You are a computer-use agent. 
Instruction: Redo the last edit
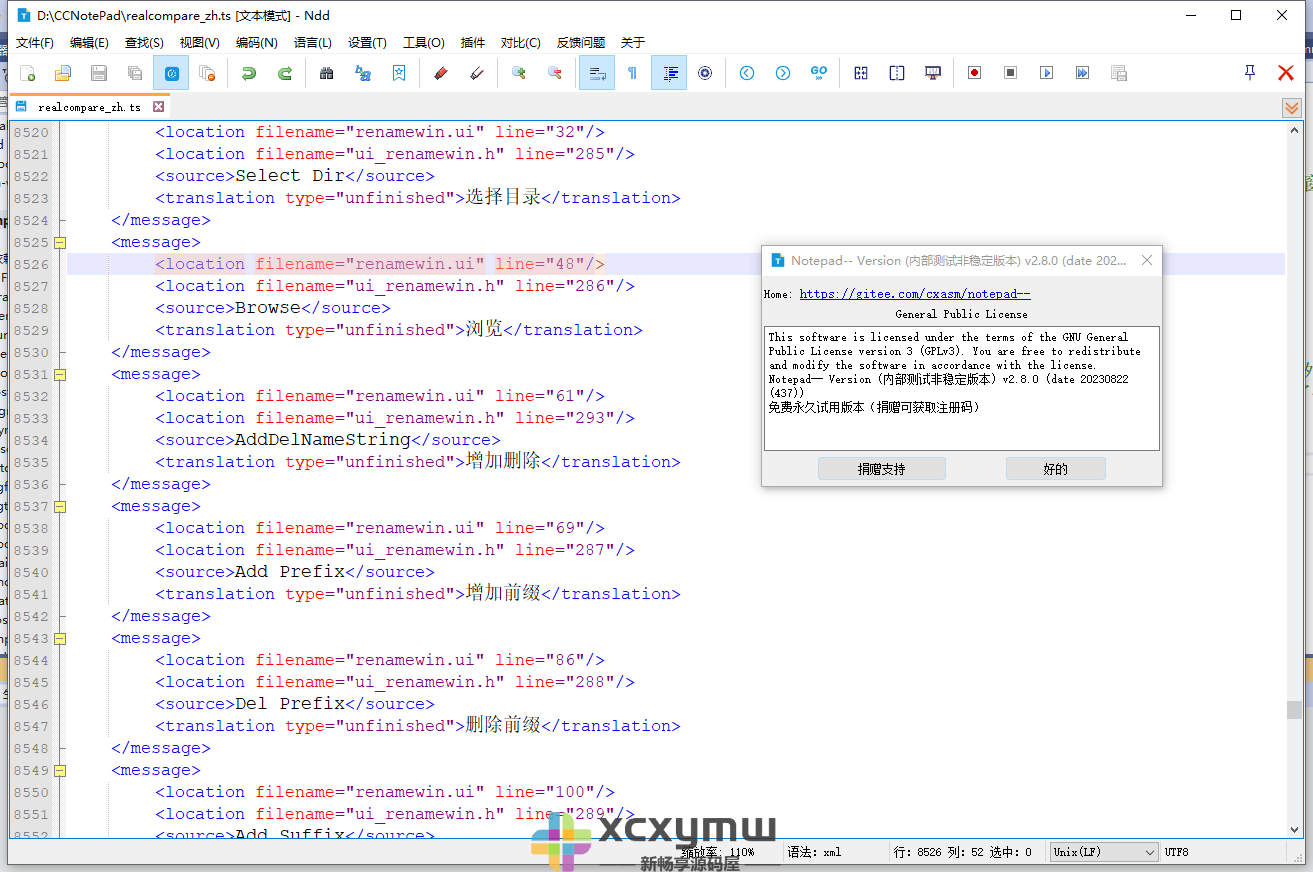(x=283, y=72)
